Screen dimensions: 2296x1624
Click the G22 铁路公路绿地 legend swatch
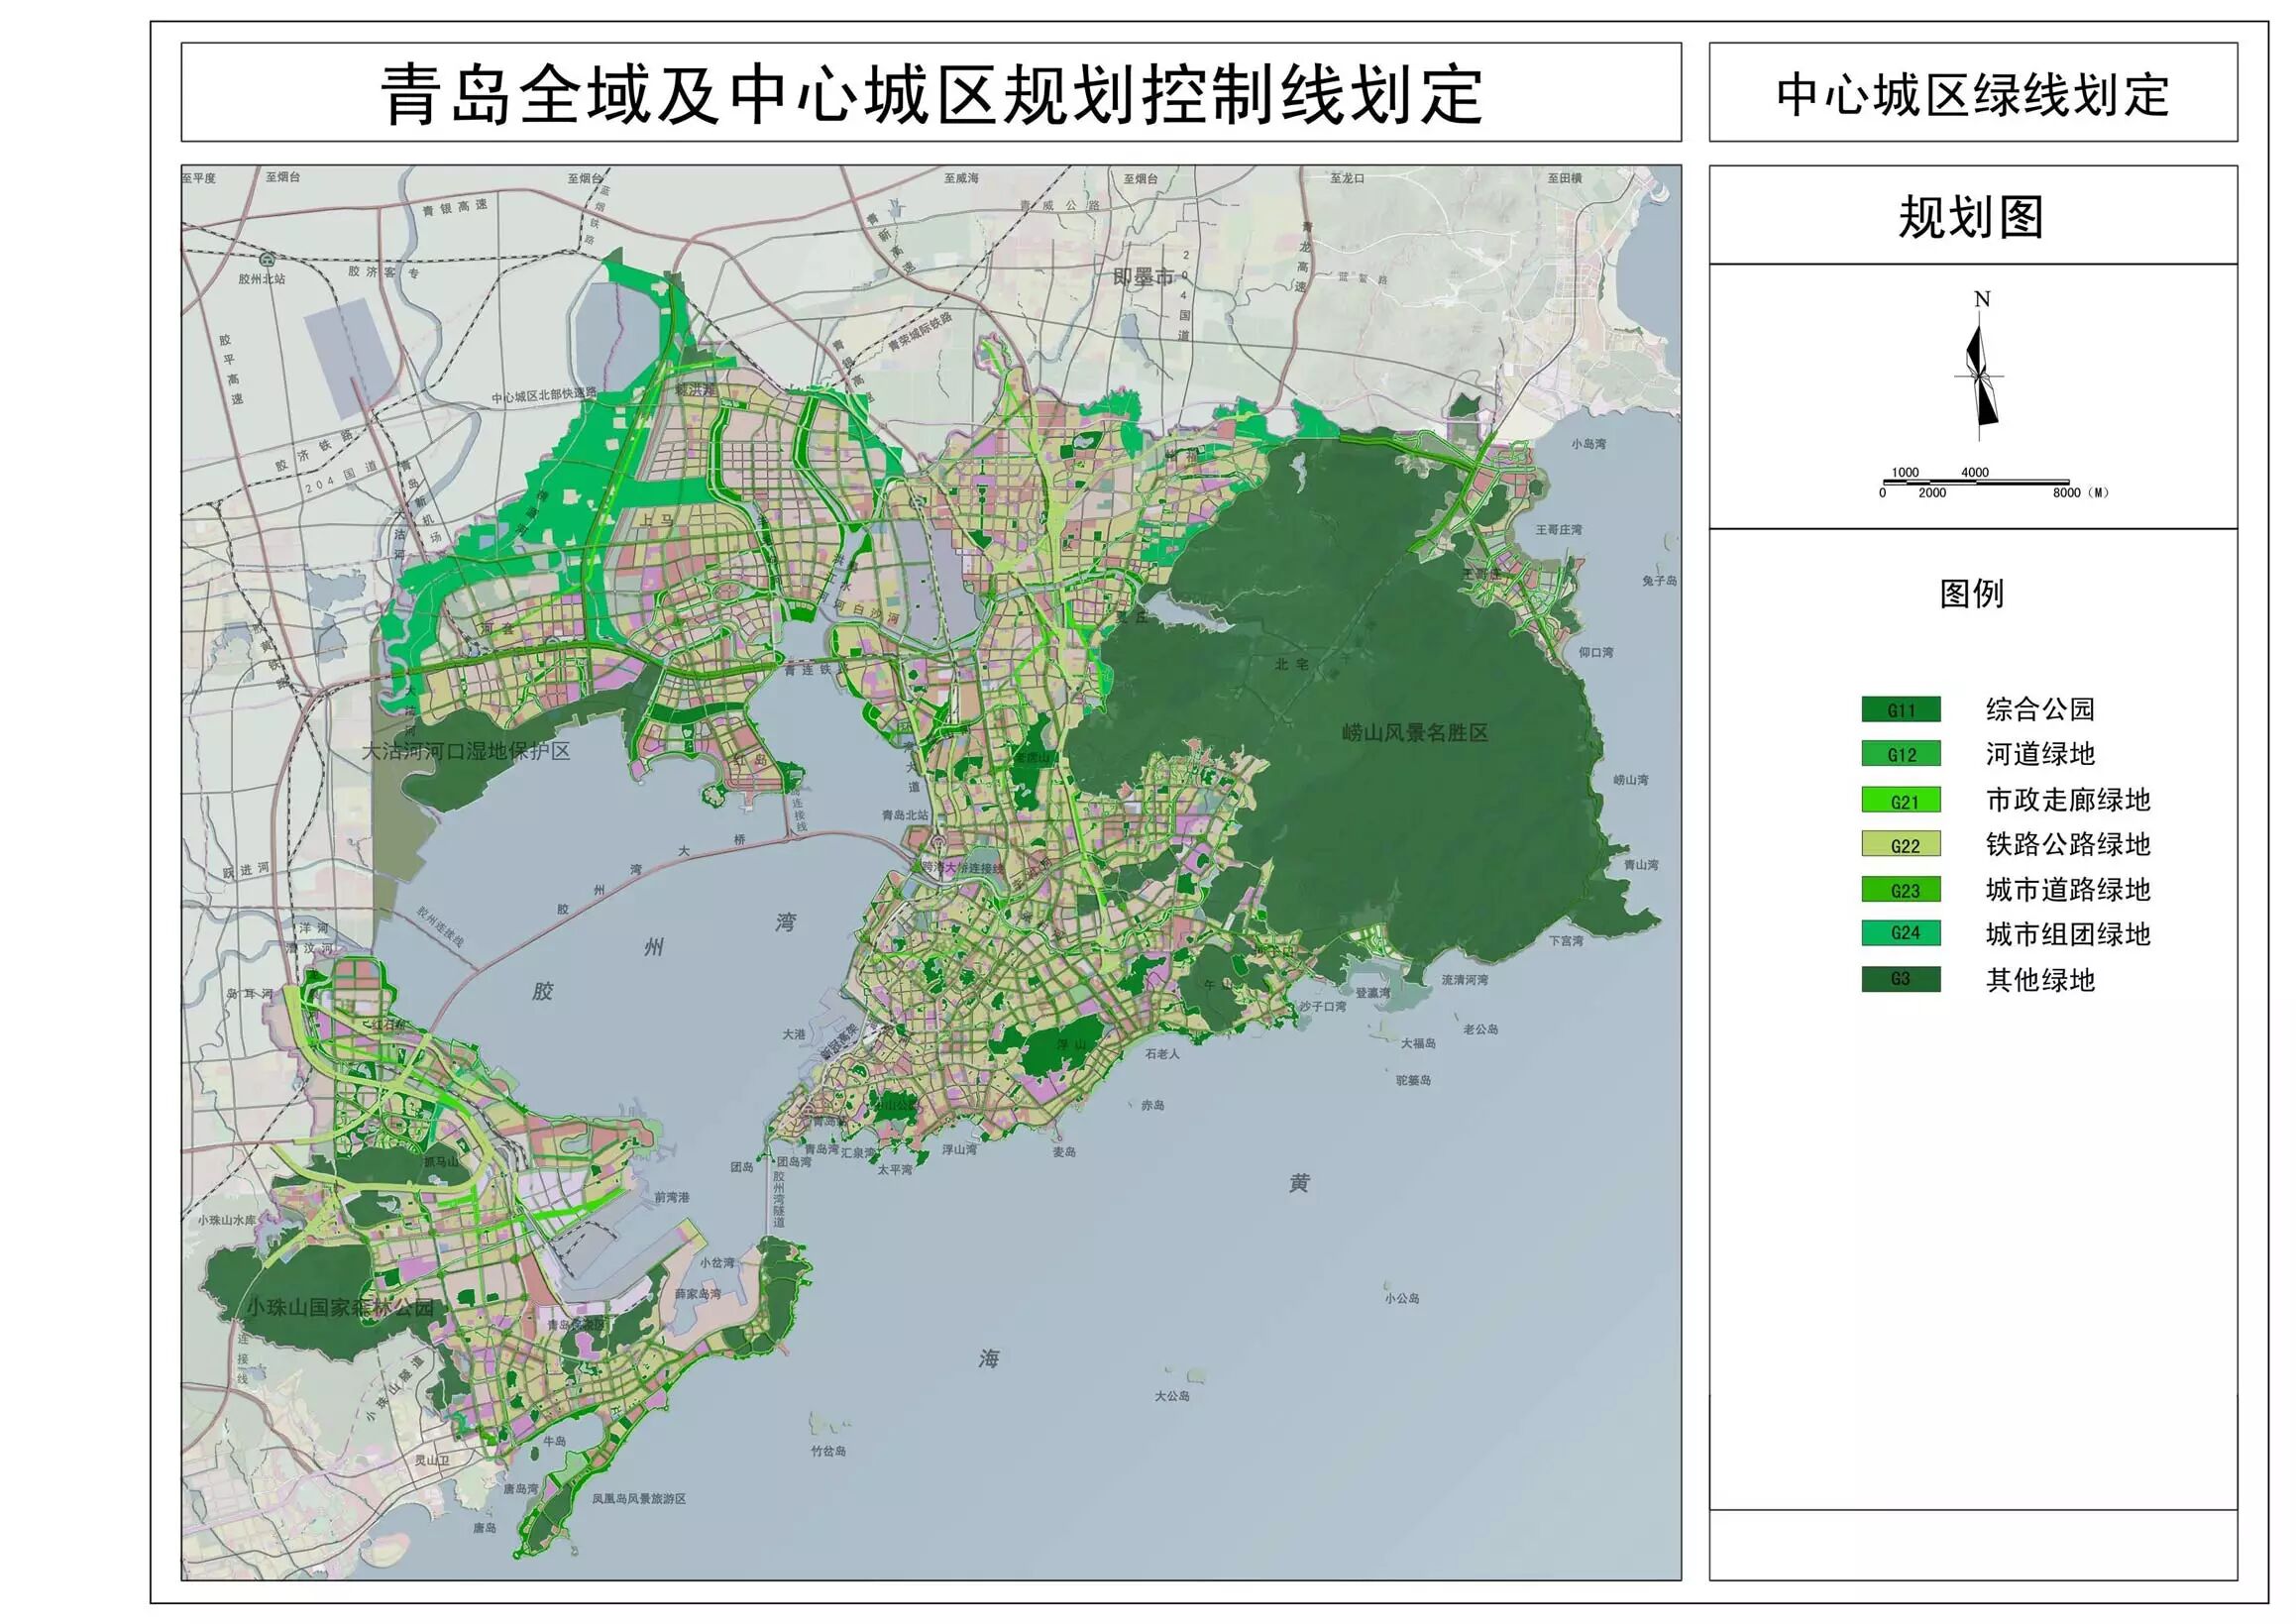[1900, 845]
